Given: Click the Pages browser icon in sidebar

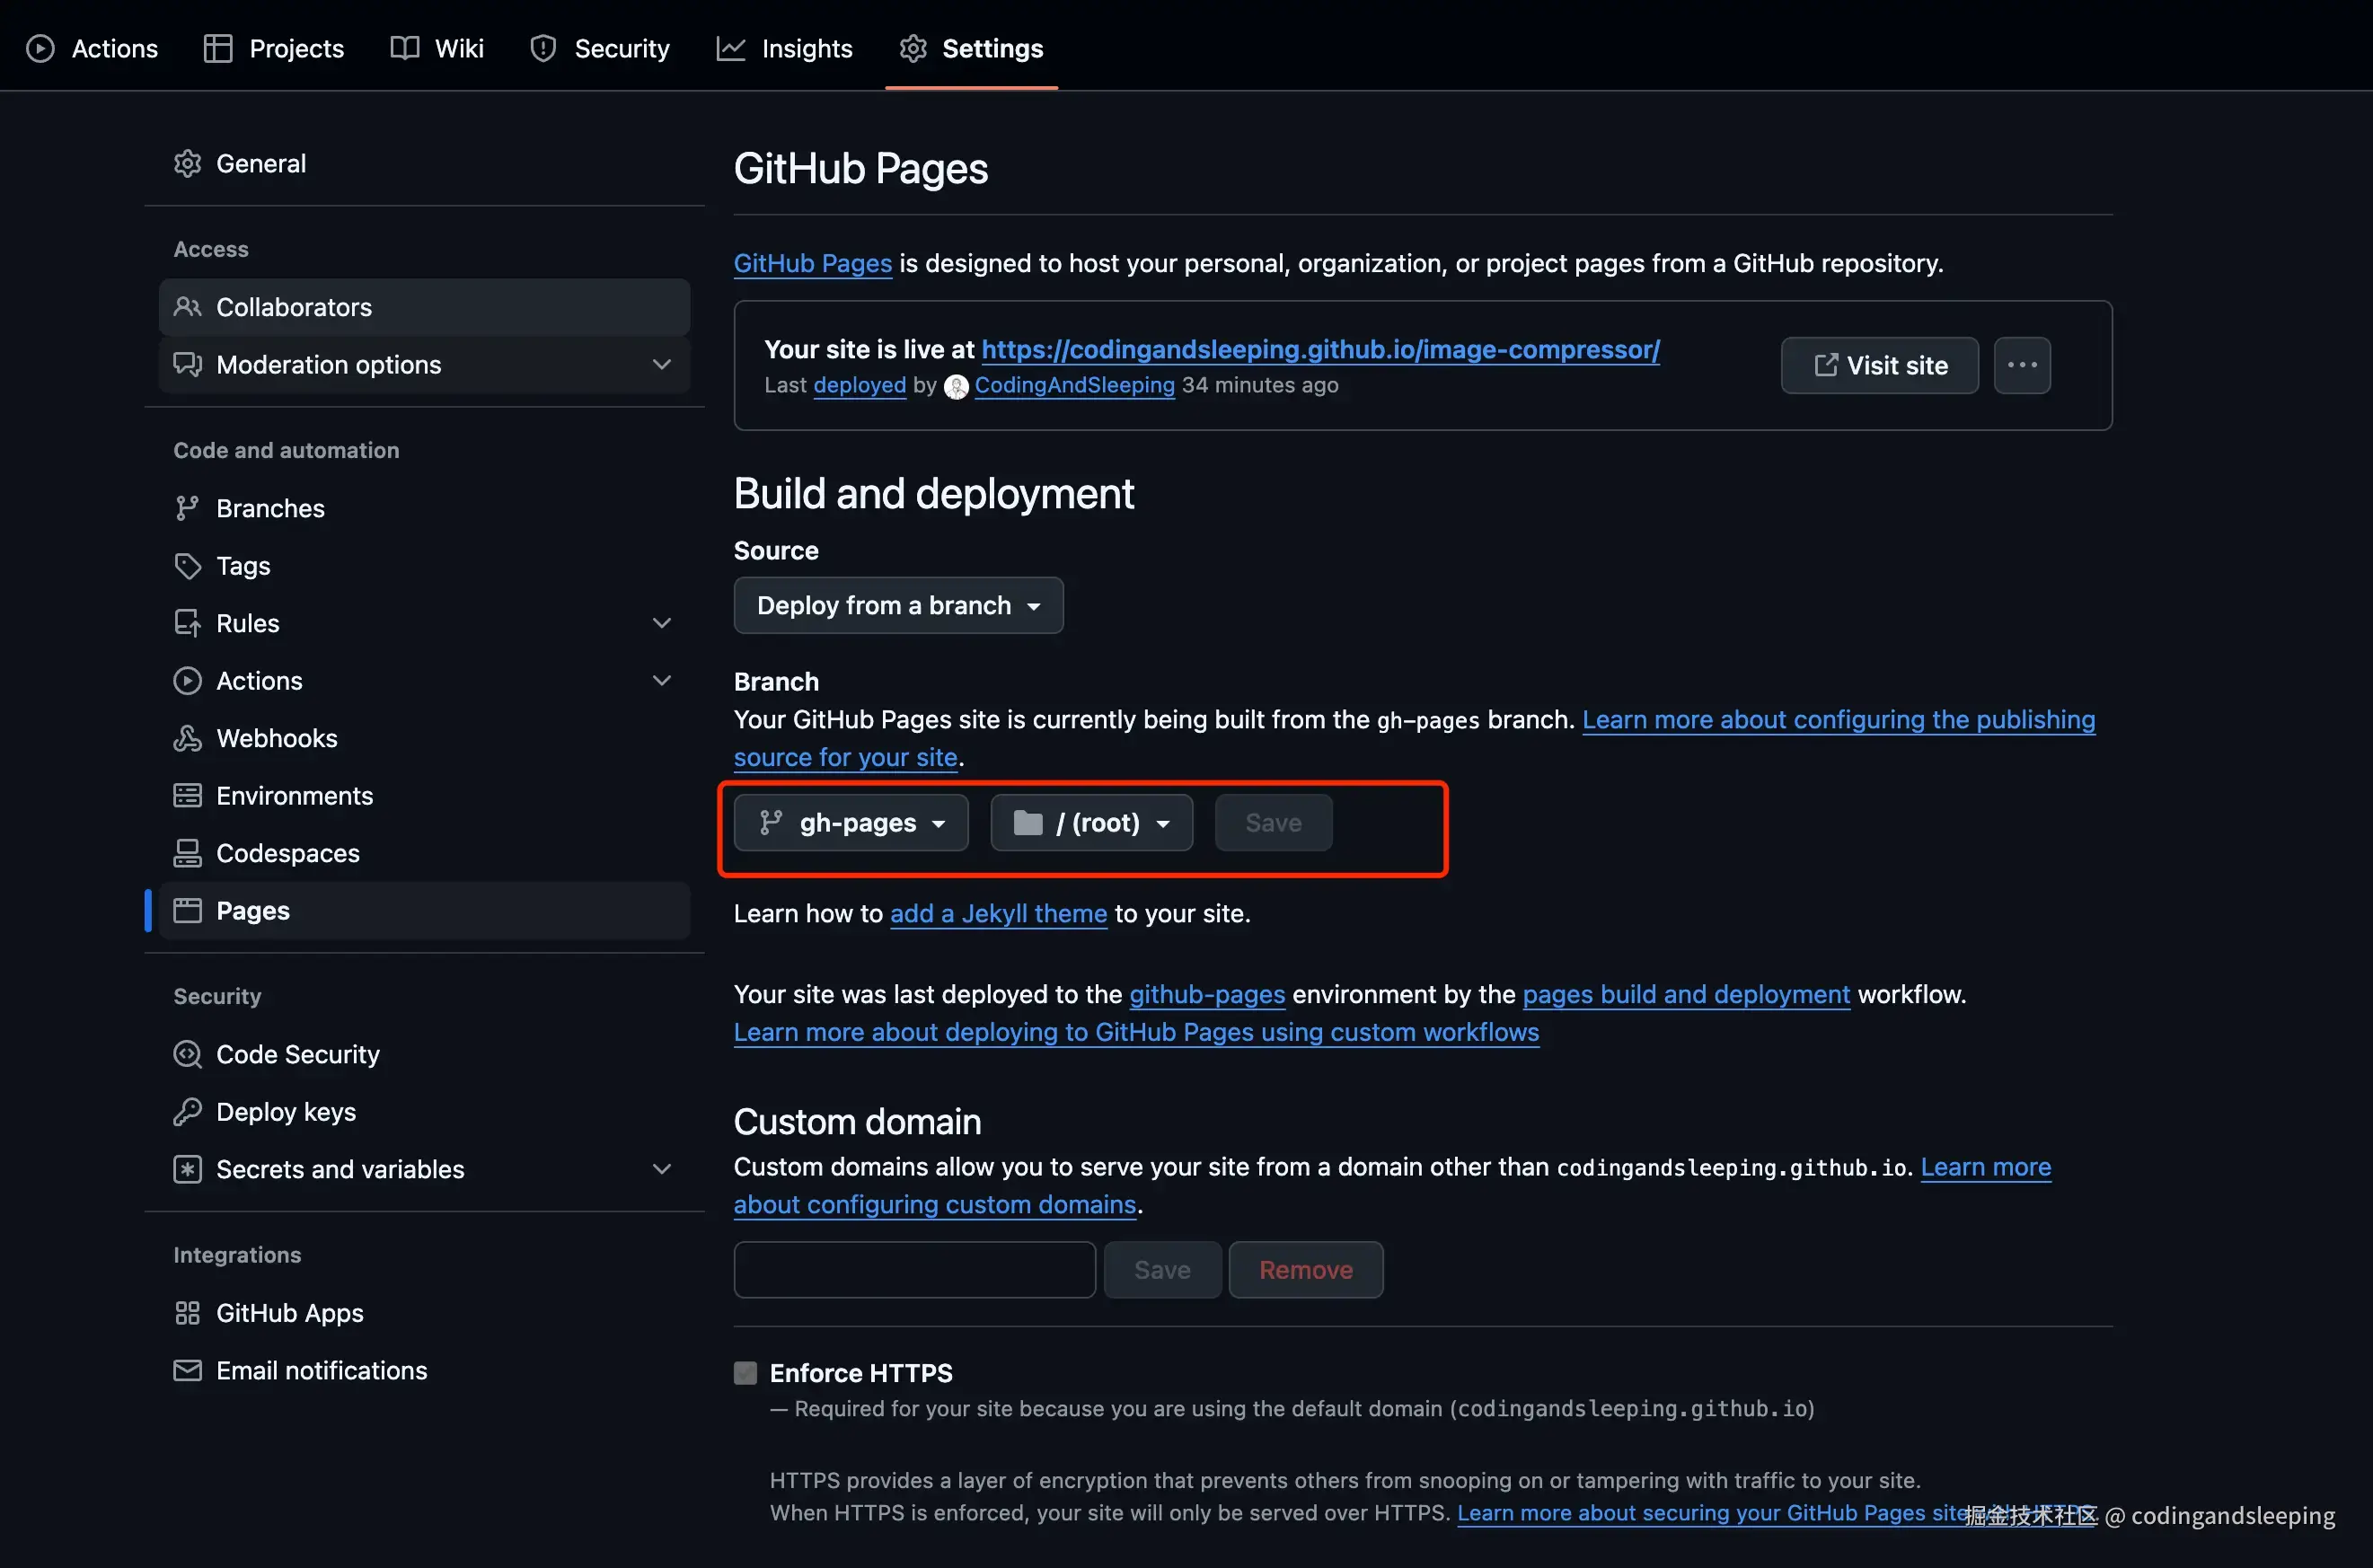Looking at the screenshot, I should pyautogui.click(x=187, y=911).
